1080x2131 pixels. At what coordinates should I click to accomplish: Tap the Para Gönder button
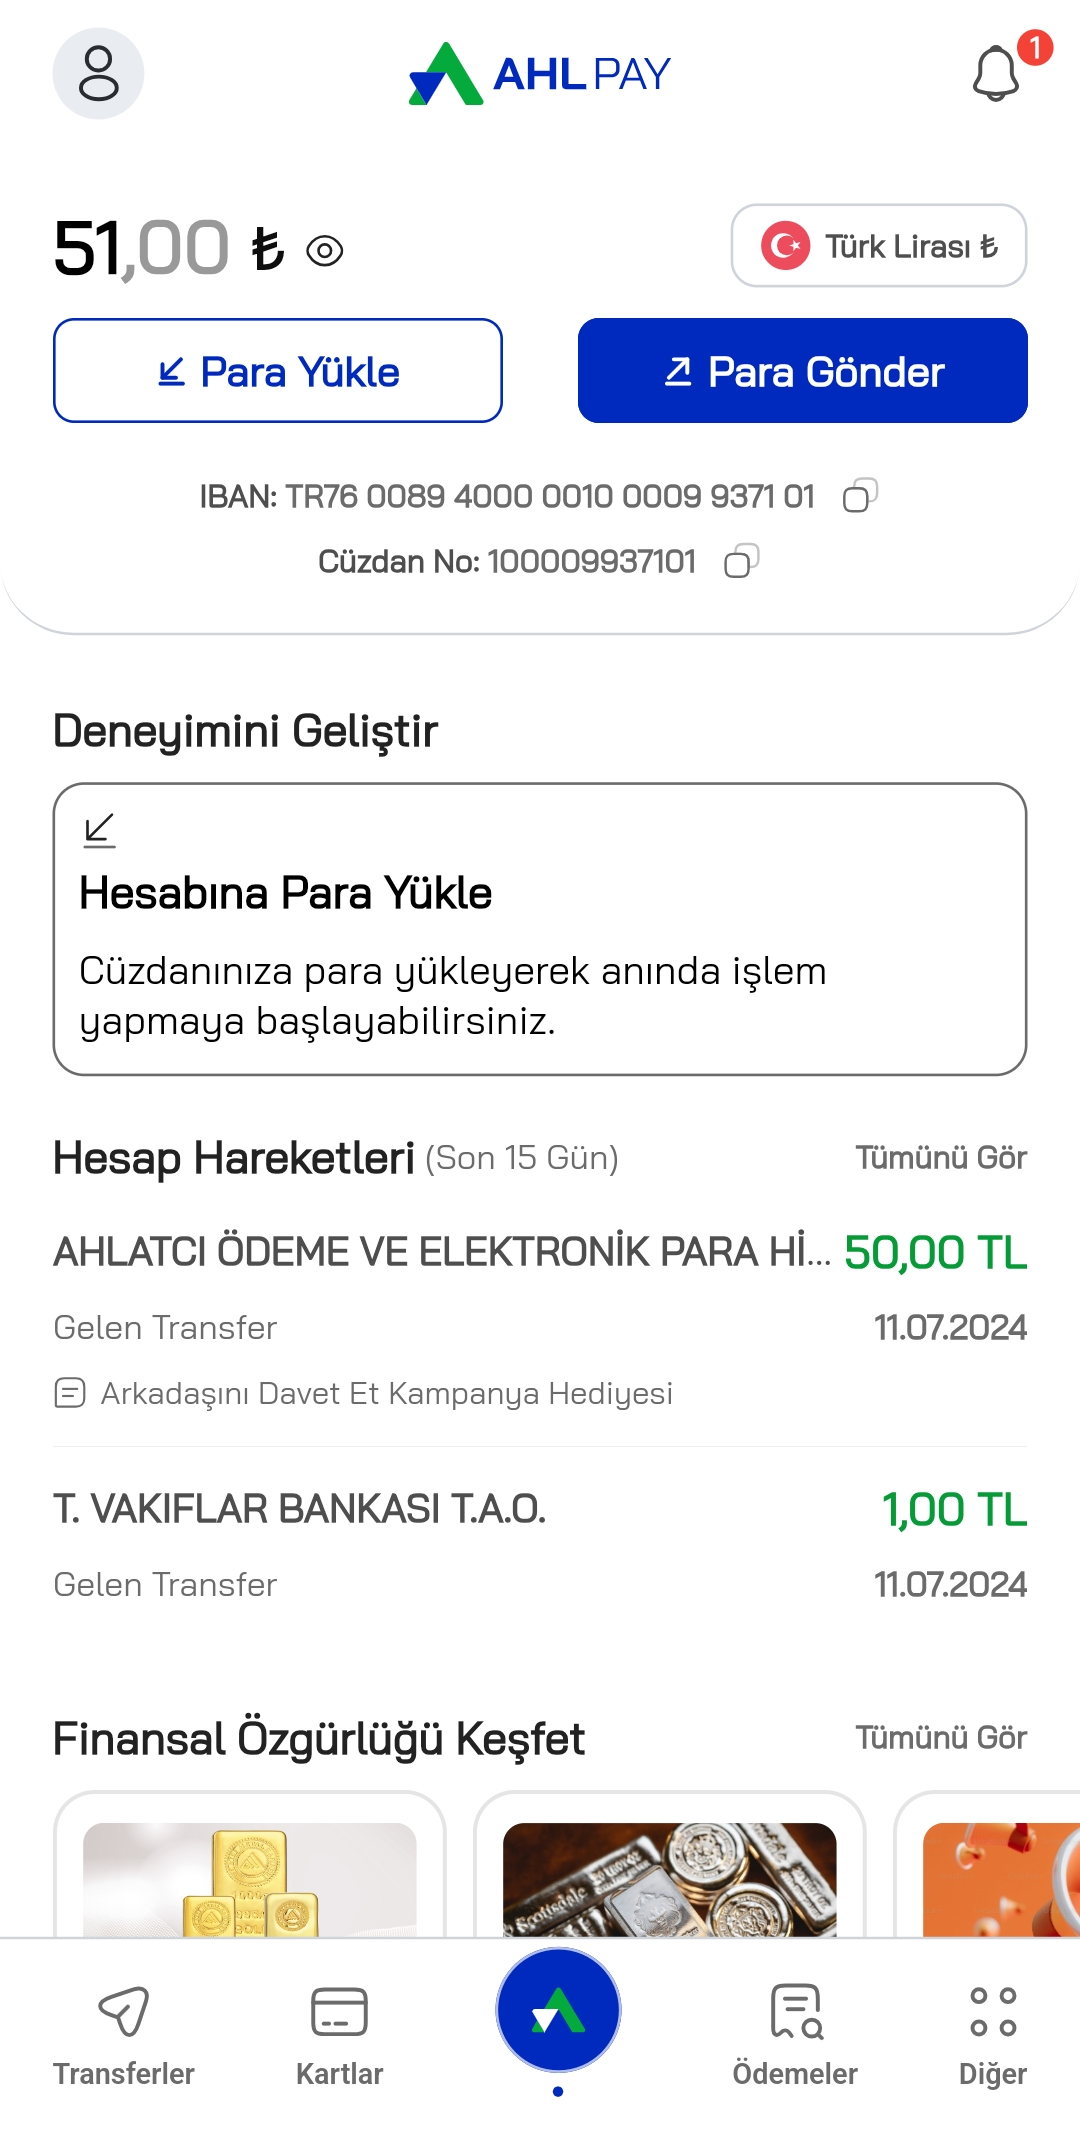click(x=802, y=371)
